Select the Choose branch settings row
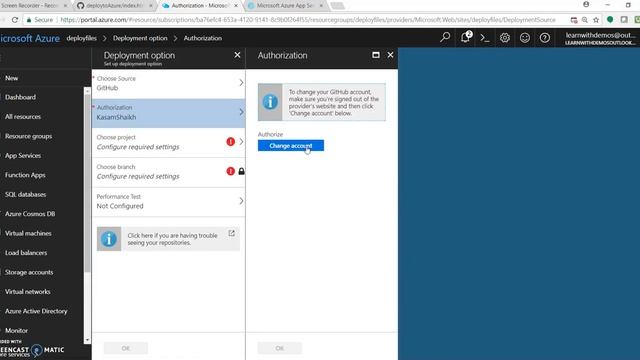This screenshot has width=640, height=360. pyautogui.click(x=169, y=172)
